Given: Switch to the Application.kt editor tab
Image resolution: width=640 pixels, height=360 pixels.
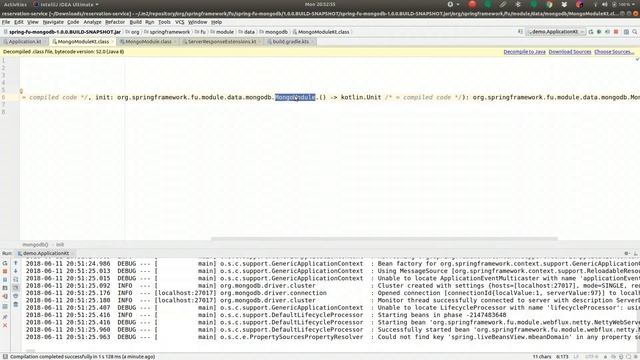Looking at the screenshot, I should click(24, 42).
